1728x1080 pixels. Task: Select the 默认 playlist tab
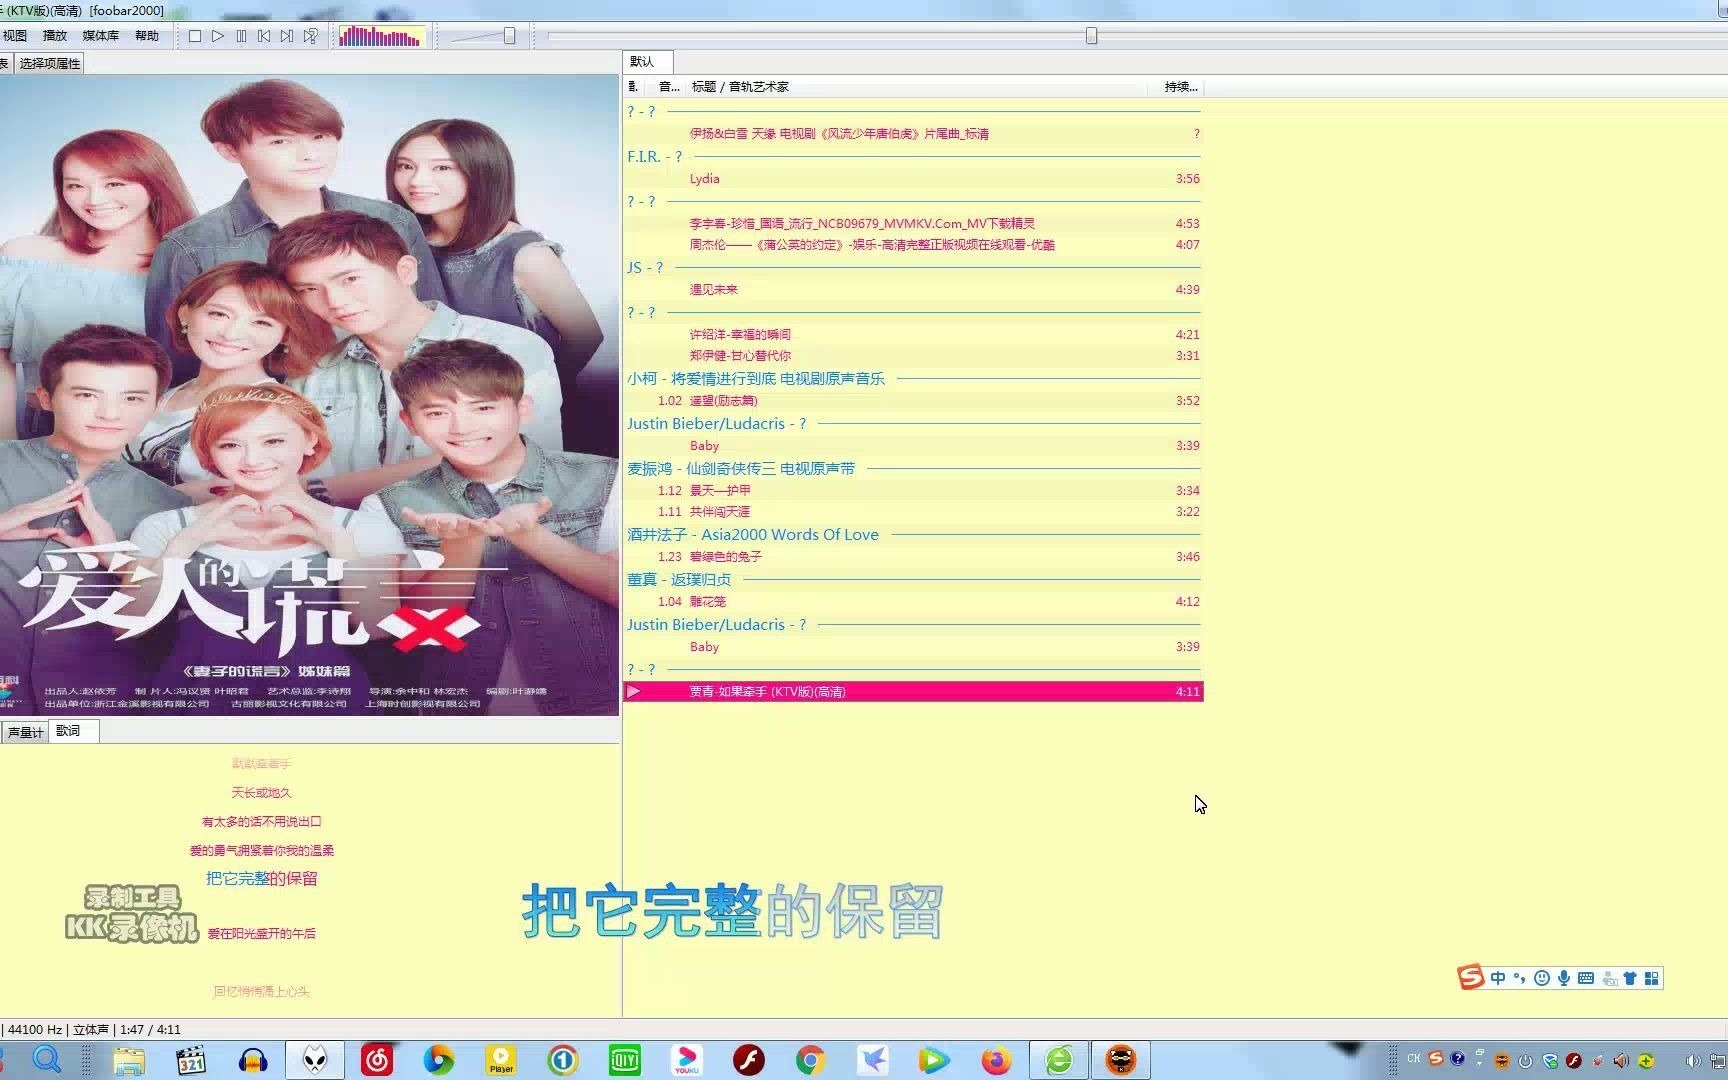(x=646, y=62)
